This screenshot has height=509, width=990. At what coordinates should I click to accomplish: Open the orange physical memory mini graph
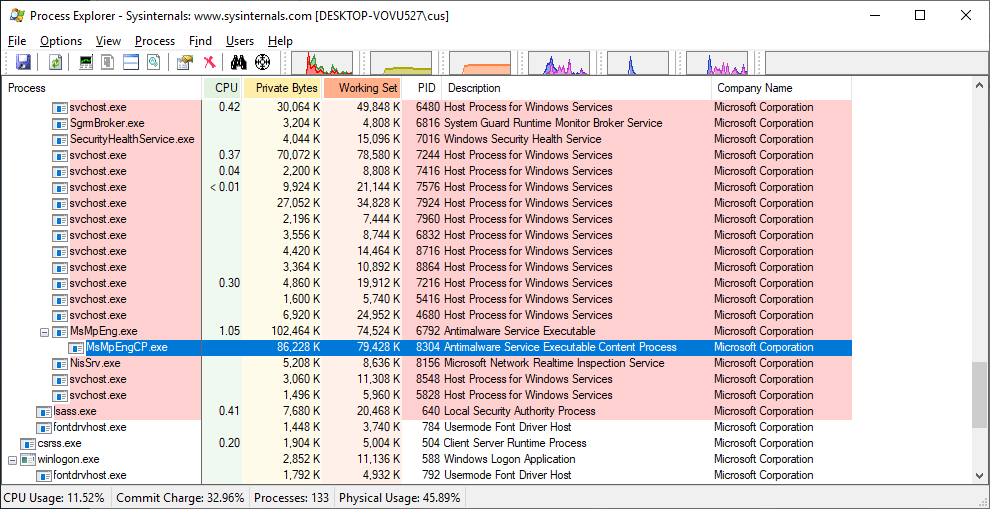click(480, 63)
